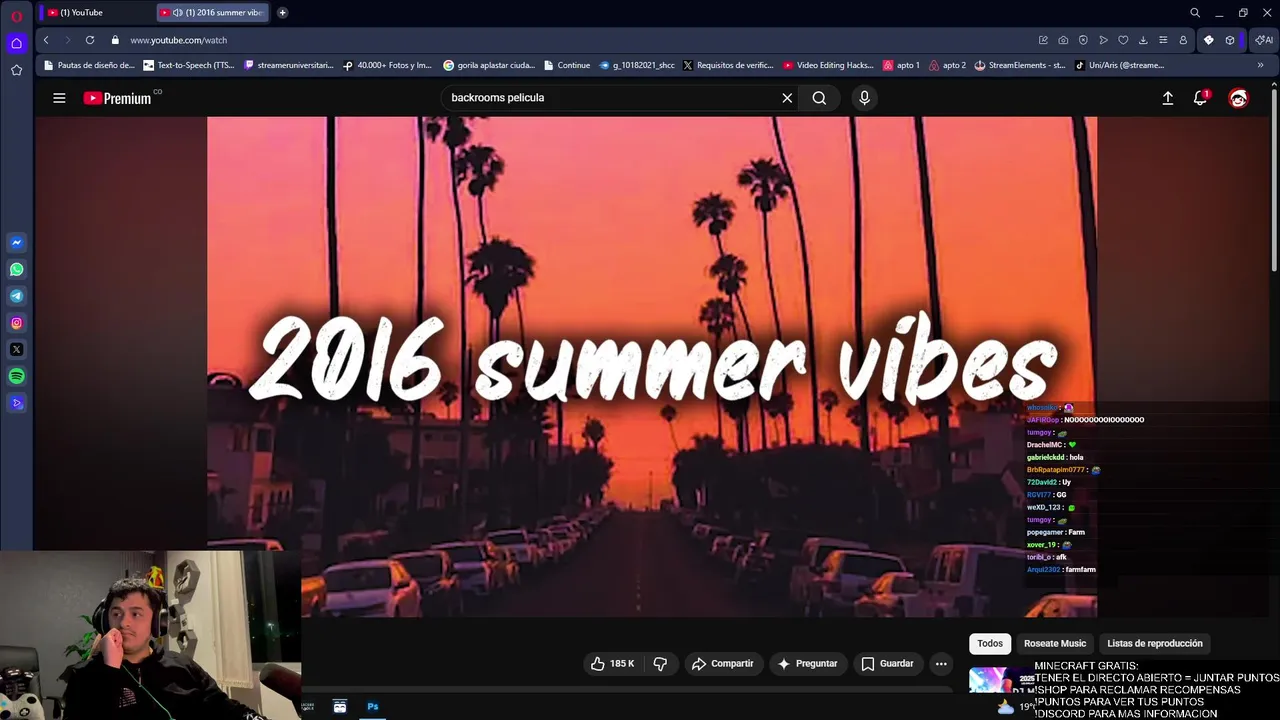Open gorila aplastar ciuda bookmark

click(489, 65)
